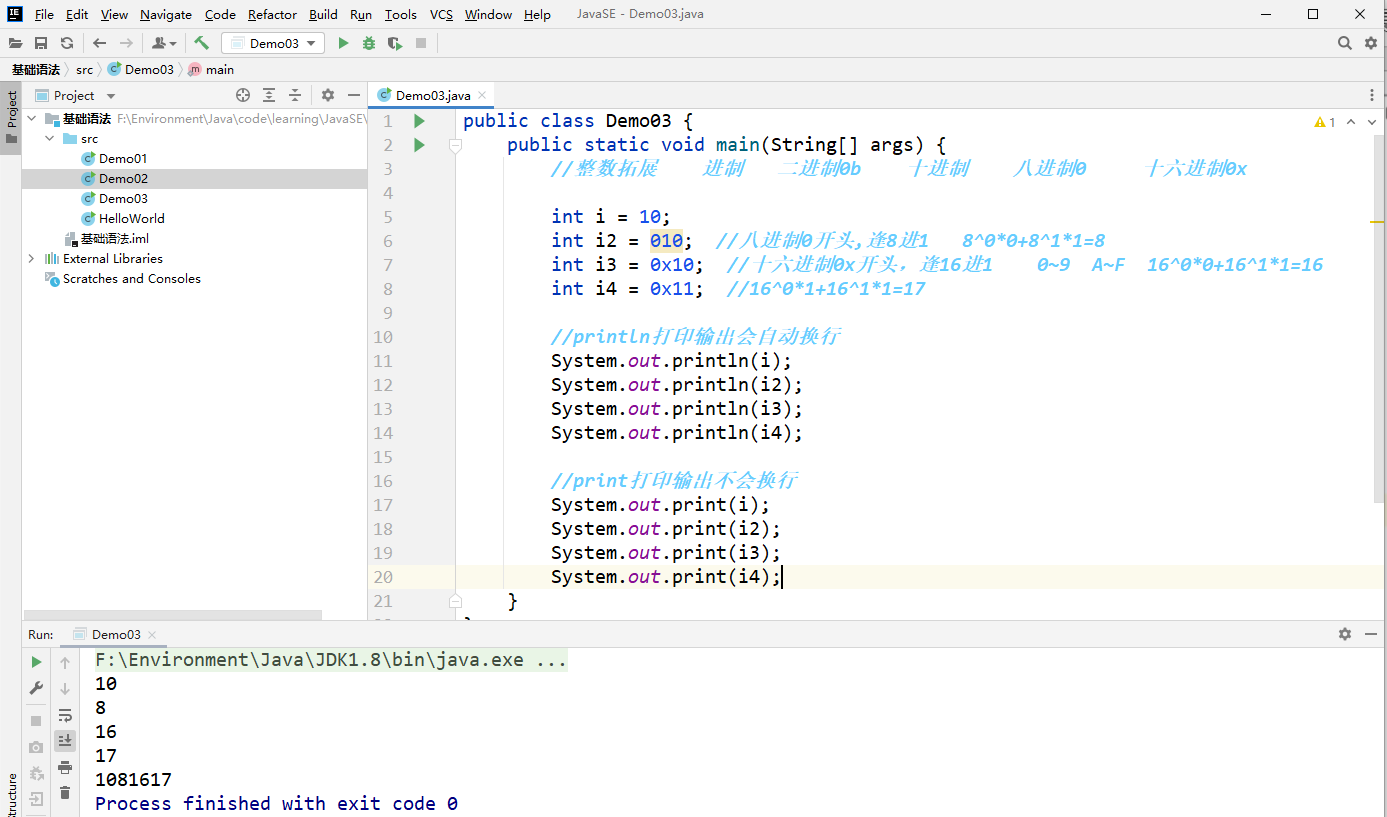Screen dimensions: 1387x817
Task: Locate opened file in Project tree
Action: coord(243,95)
